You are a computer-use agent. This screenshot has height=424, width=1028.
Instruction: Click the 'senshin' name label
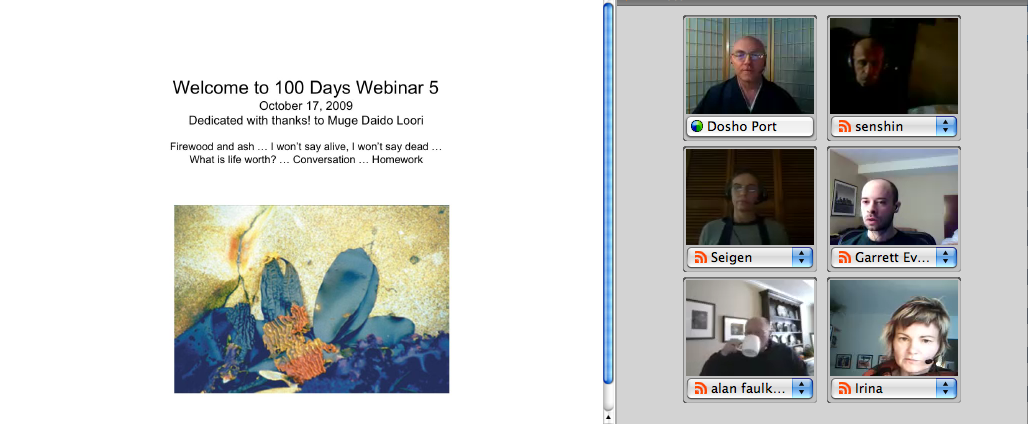coord(877,126)
